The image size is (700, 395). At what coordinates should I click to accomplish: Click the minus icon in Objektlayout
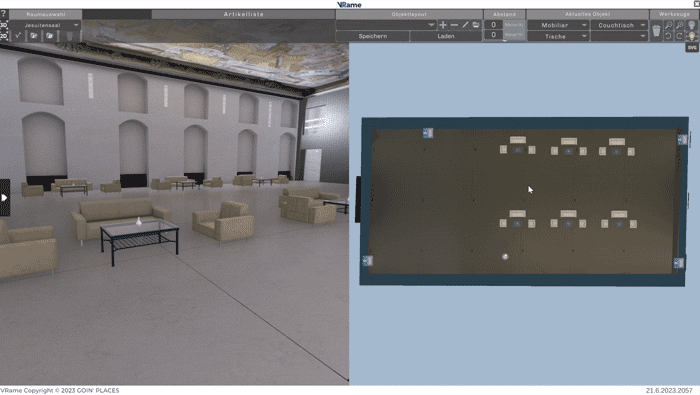pyautogui.click(x=454, y=25)
